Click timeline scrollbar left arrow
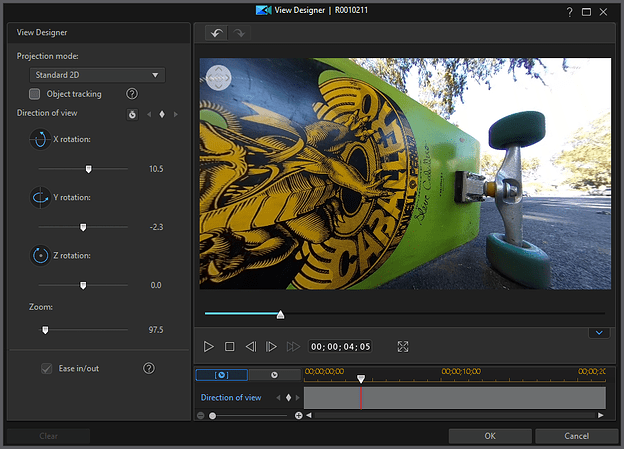The height and width of the screenshot is (449, 624). click(x=309, y=416)
